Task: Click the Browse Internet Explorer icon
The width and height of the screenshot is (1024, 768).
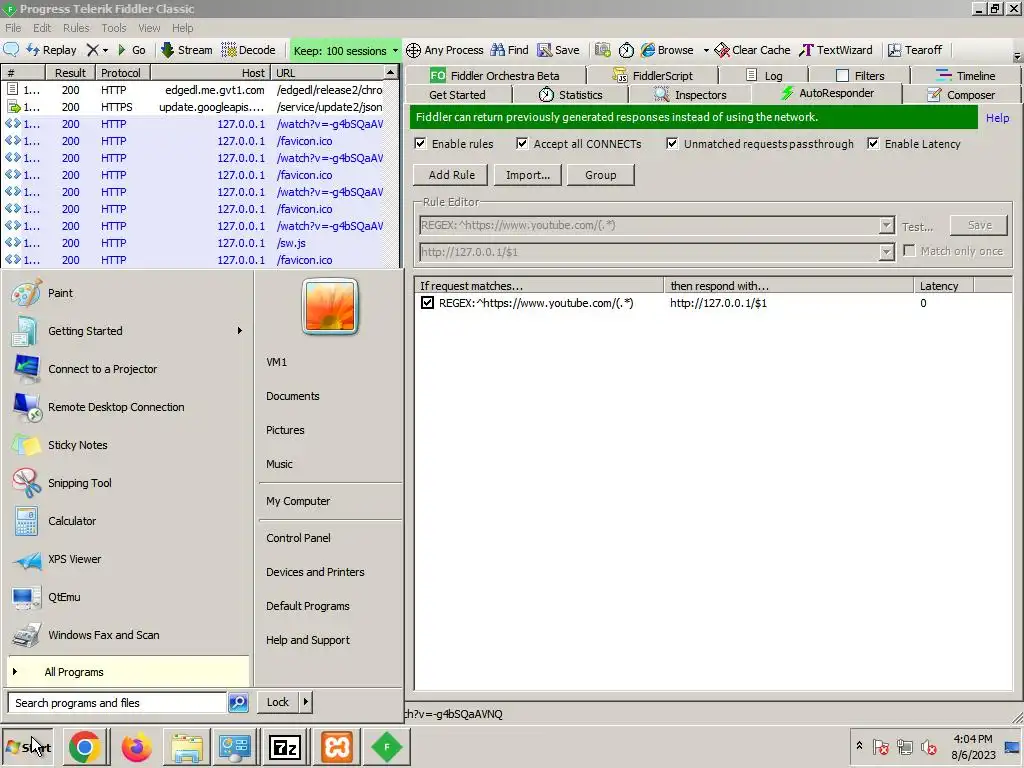Action: pyautogui.click(x=648, y=50)
